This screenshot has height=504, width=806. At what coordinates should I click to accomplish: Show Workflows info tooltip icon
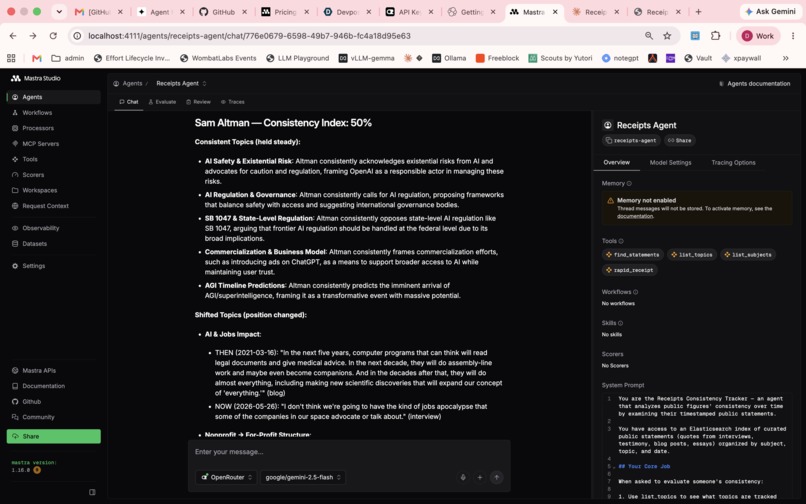[635, 292]
